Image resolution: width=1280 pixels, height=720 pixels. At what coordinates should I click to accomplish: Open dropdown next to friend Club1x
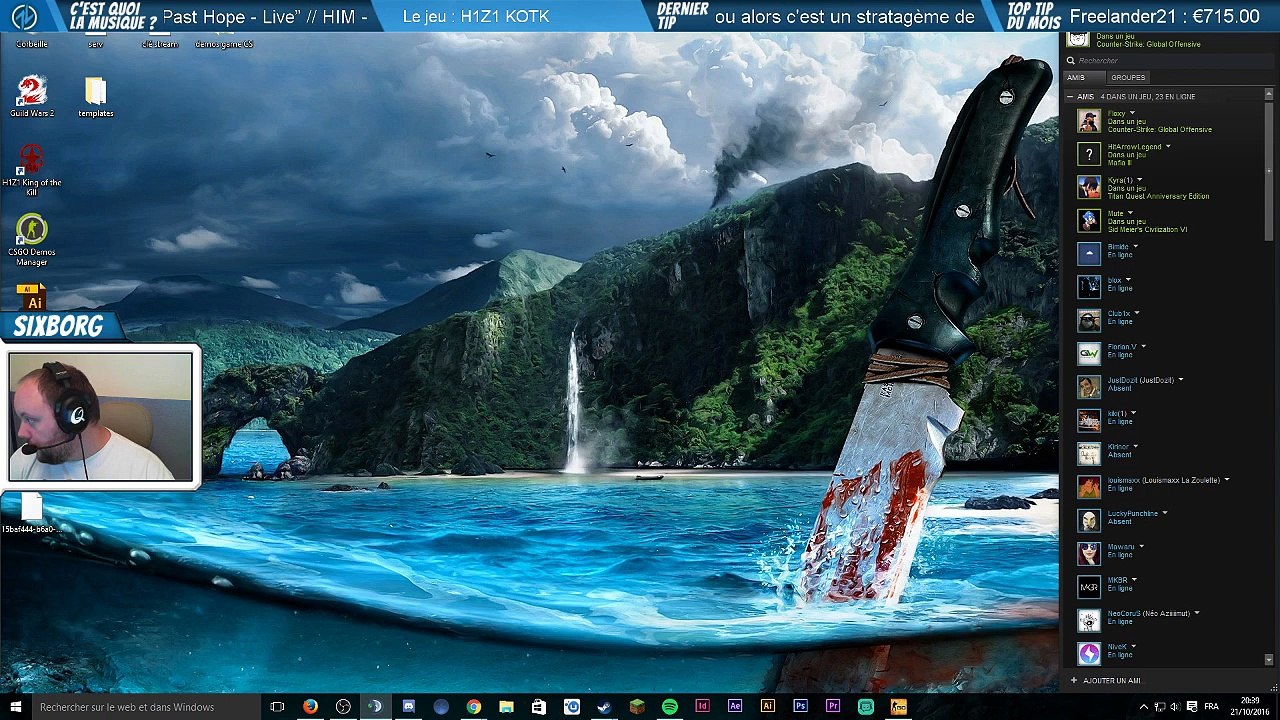1137,313
